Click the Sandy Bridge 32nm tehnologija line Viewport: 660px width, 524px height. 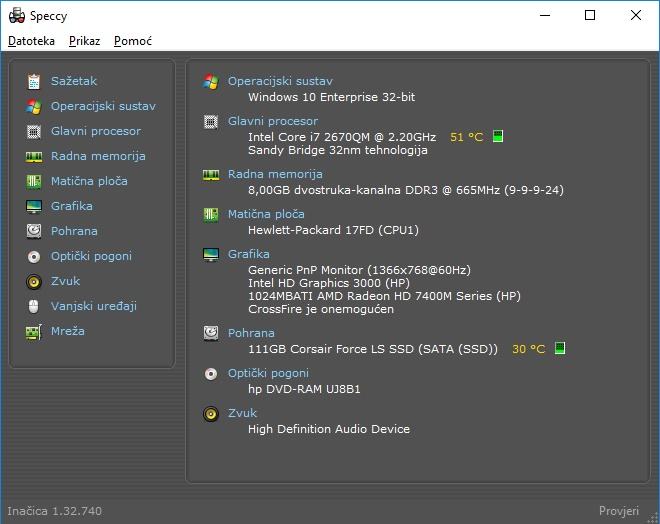338,150
